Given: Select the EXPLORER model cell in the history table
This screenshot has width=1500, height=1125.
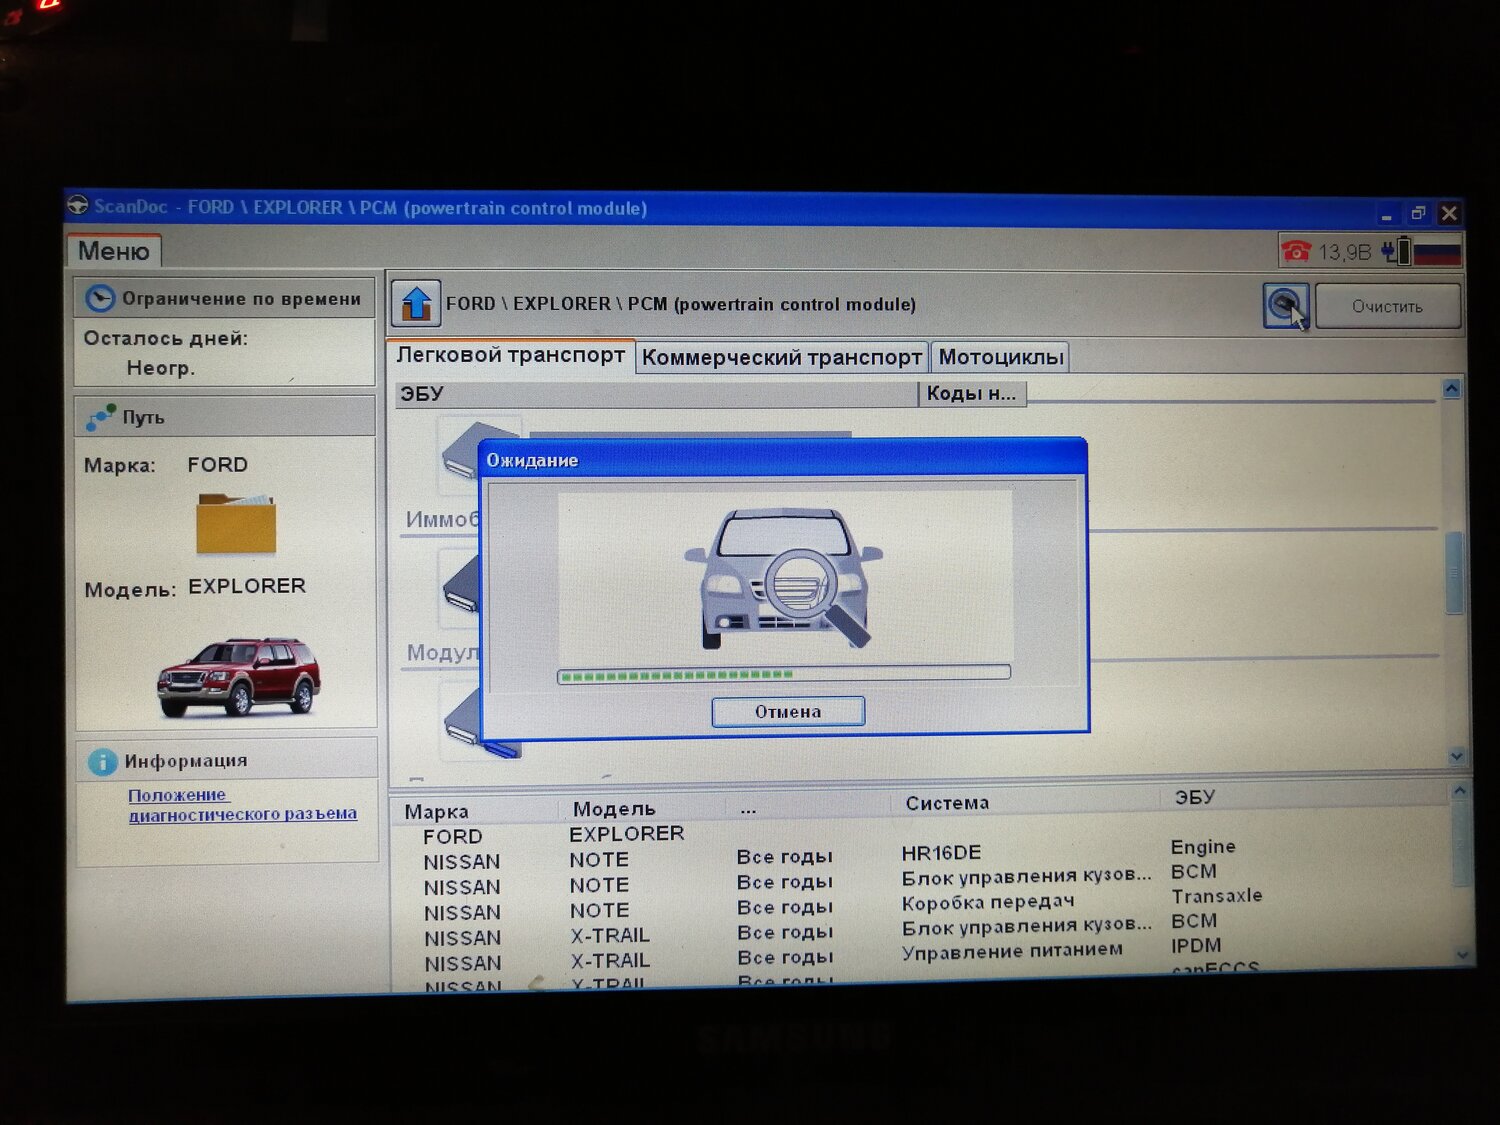Looking at the screenshot, I should 627,833.
